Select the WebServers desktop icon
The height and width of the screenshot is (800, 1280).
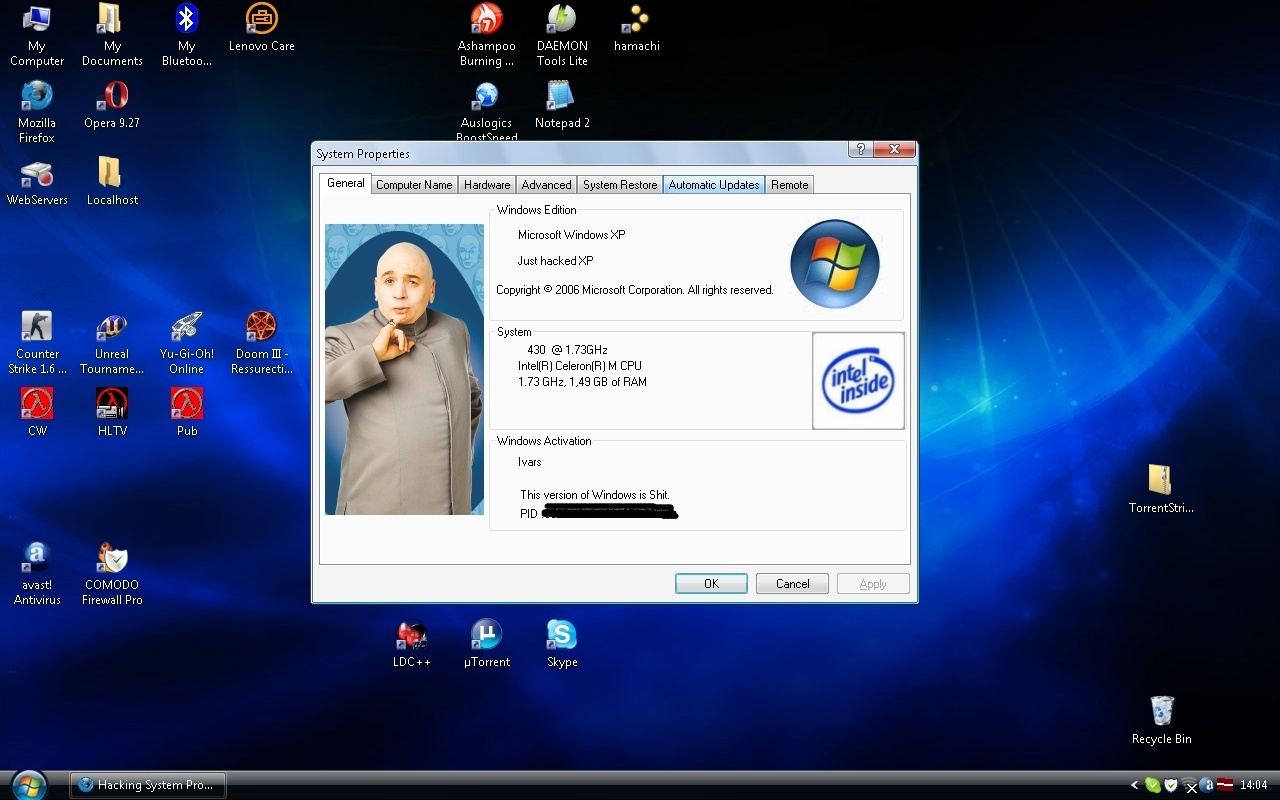(x=37, y=182)
